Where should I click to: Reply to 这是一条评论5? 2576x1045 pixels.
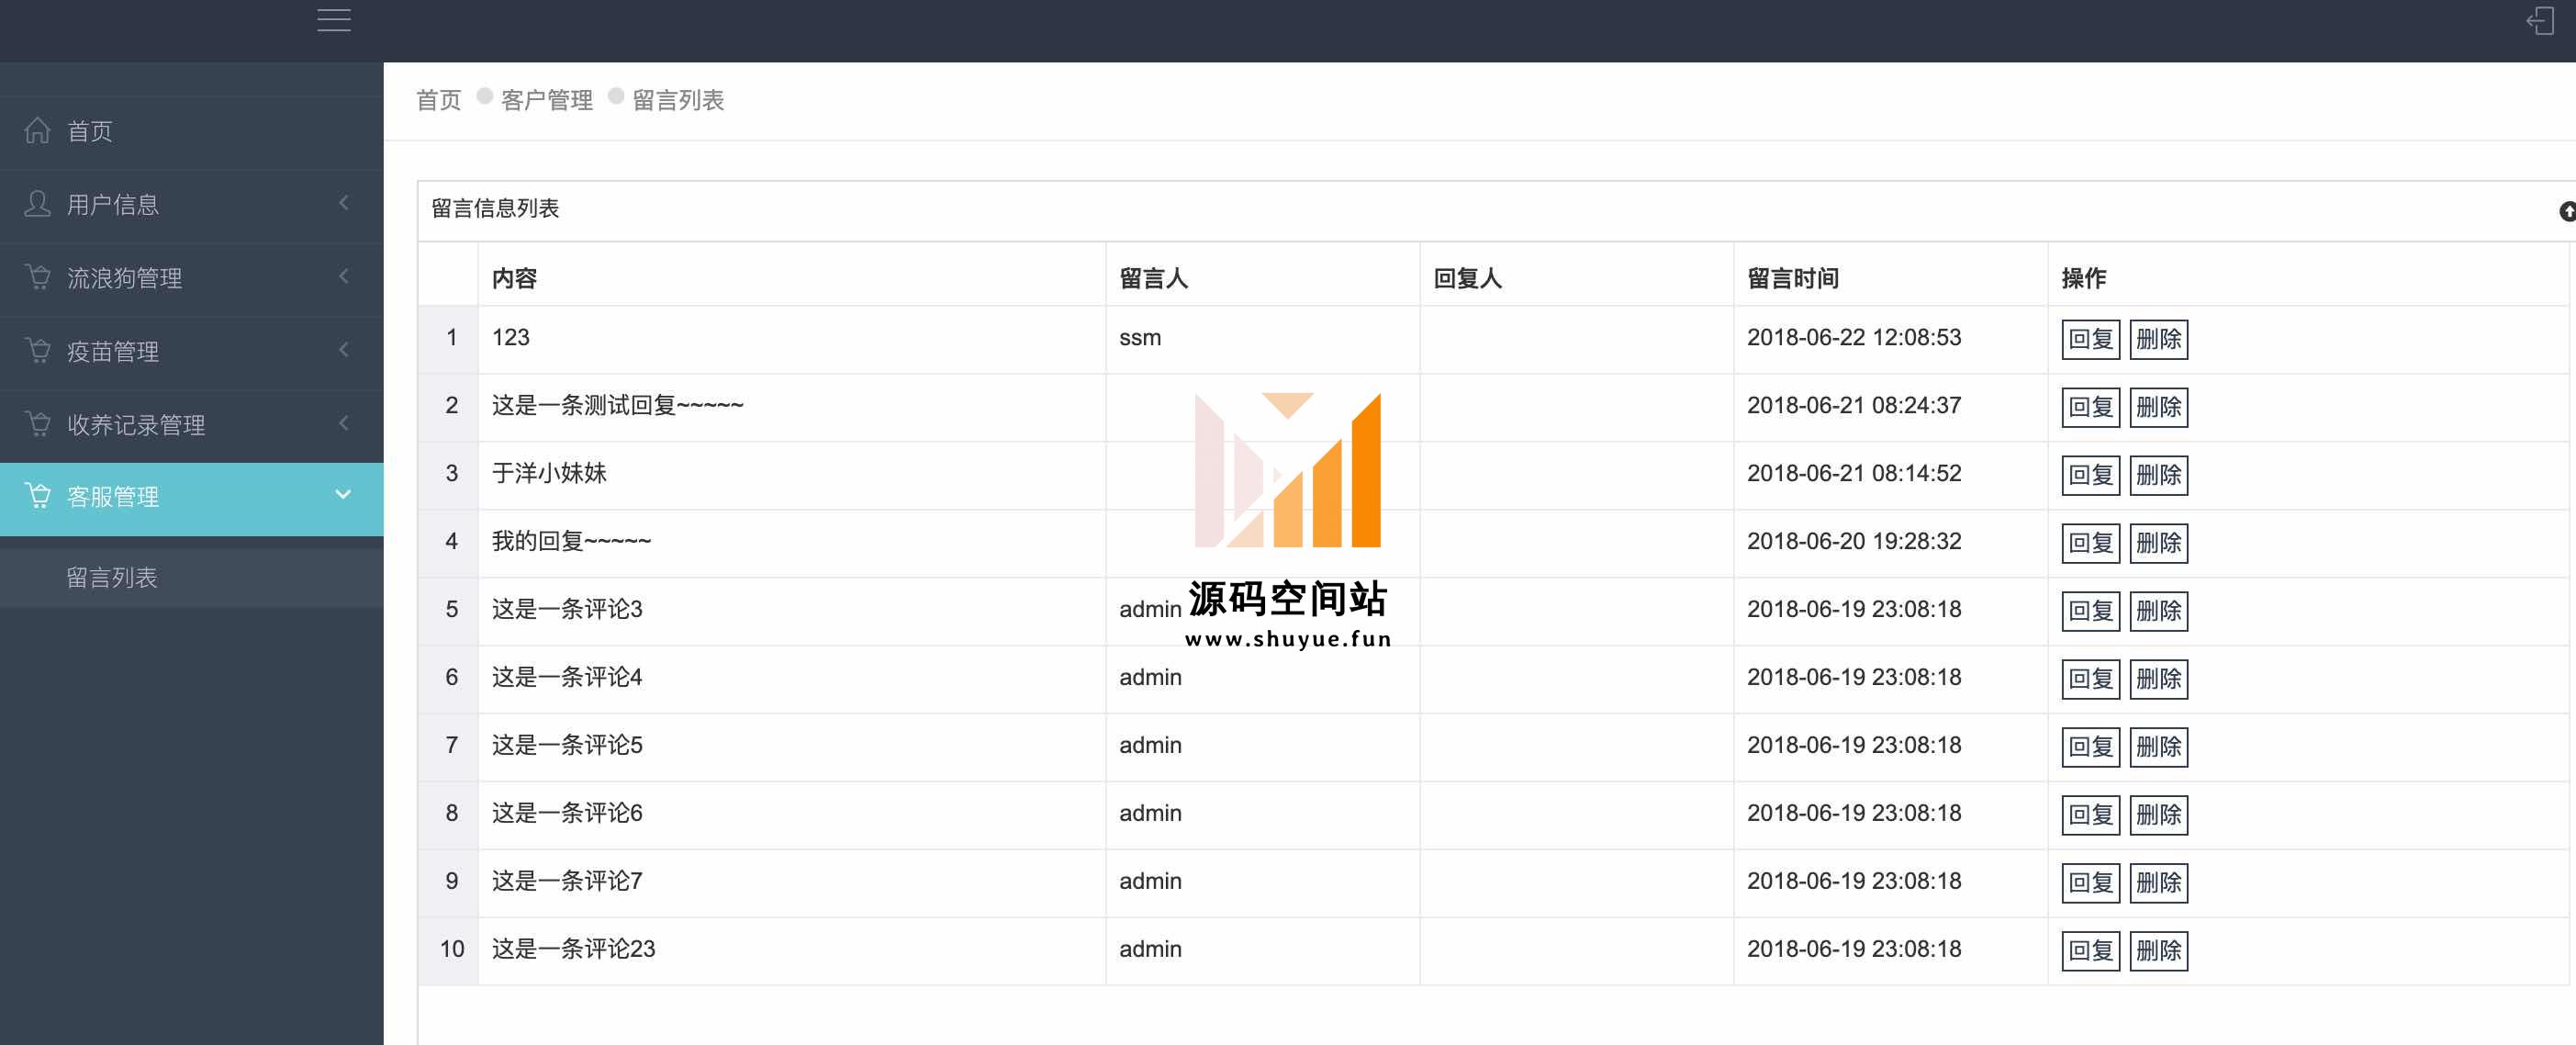click(x=2090, y=747)
